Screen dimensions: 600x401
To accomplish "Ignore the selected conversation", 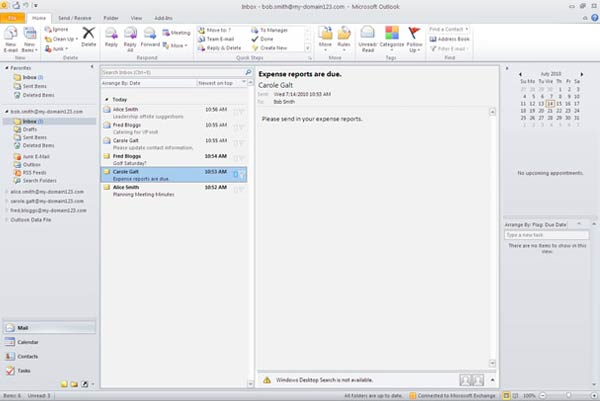I will (56, 29).
